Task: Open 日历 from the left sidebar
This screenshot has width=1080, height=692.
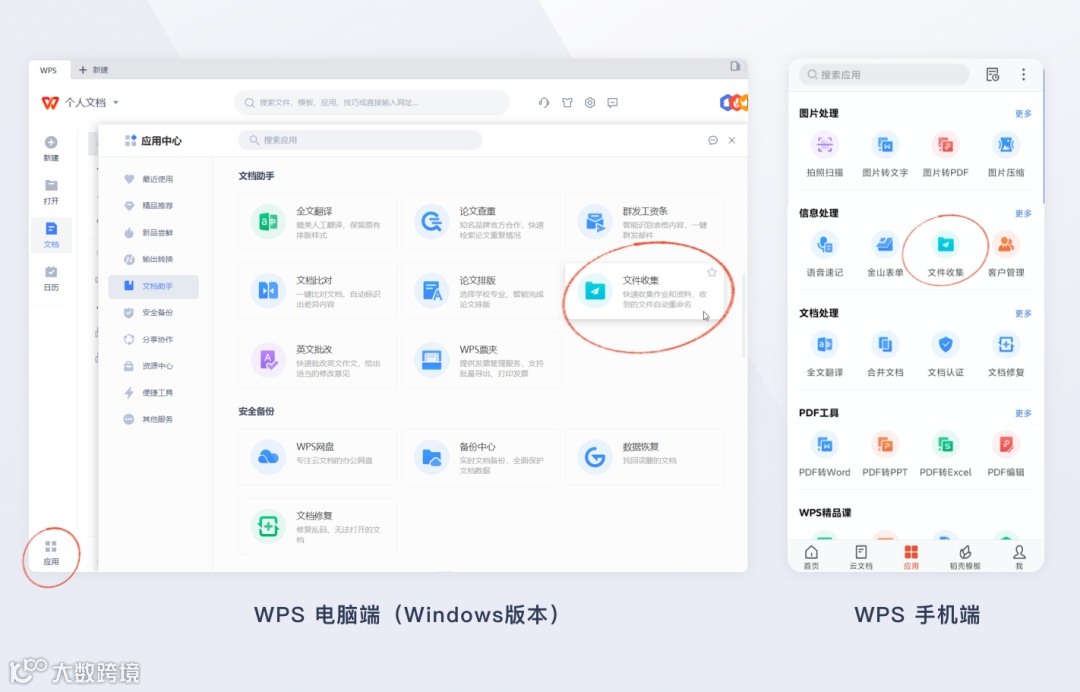Action: pos(51,278)
